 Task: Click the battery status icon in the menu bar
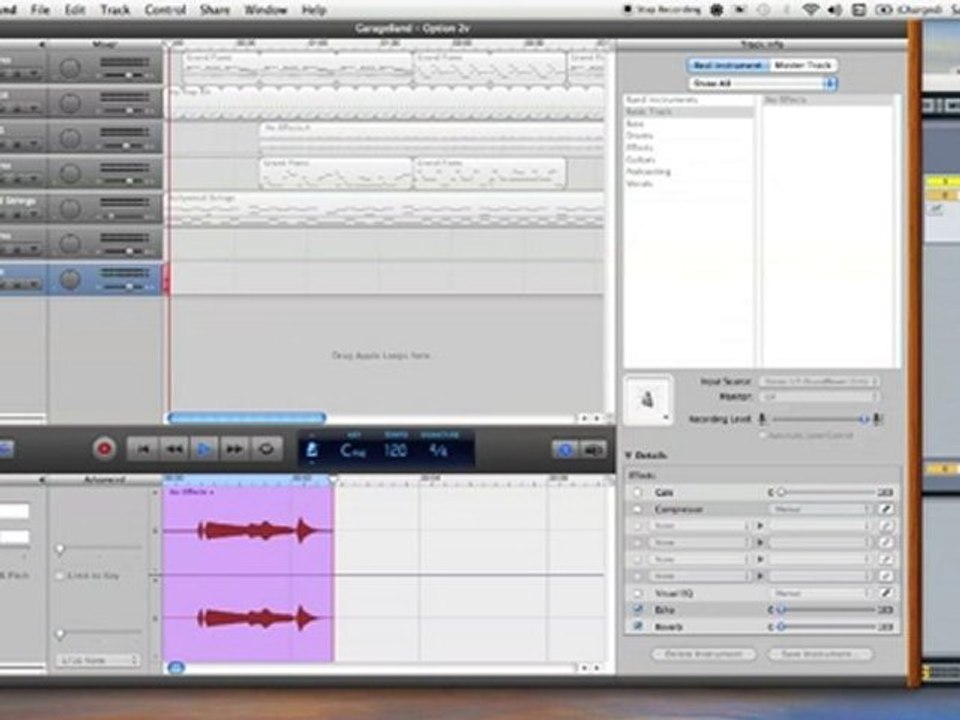click(884, 10)
